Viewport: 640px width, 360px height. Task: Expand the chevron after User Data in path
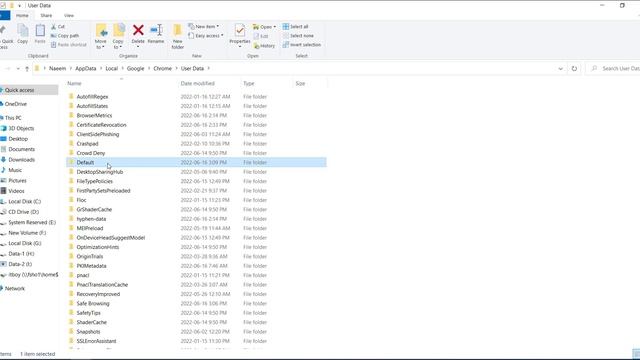209,69
